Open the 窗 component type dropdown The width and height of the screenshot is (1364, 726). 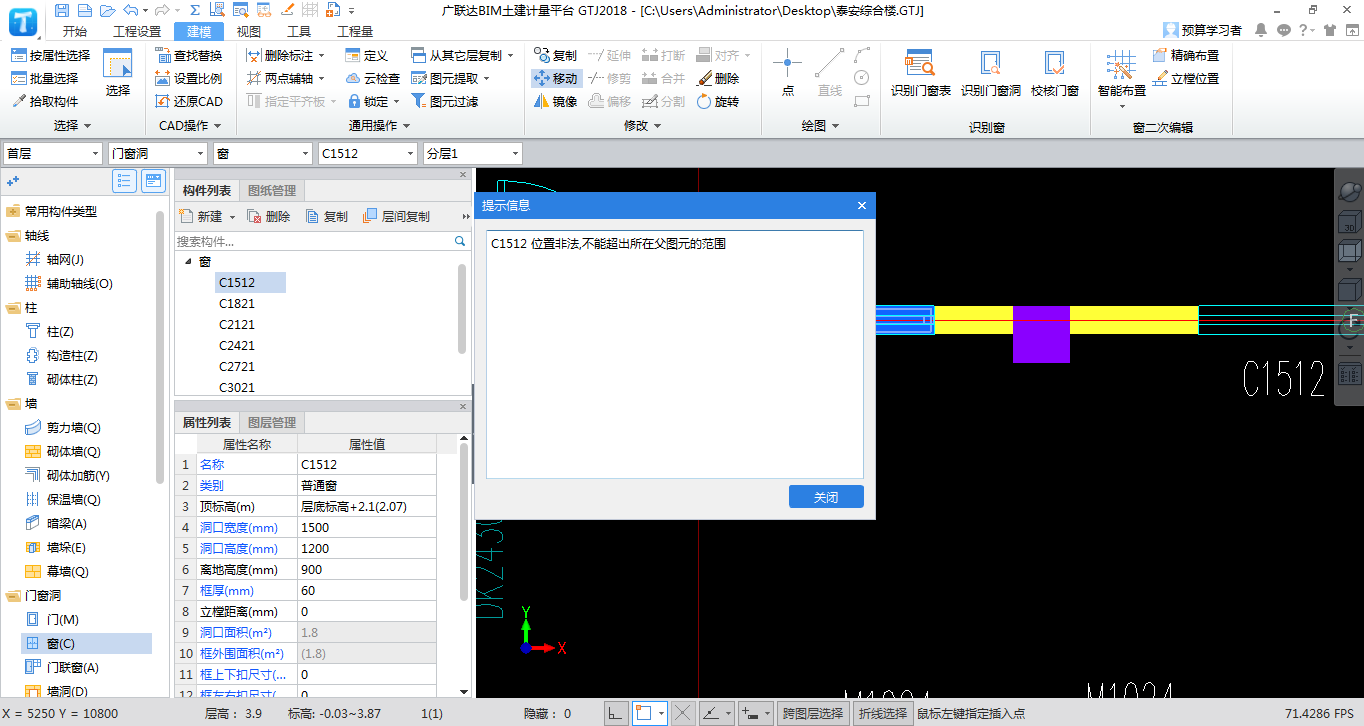click(x=263, y=153)
